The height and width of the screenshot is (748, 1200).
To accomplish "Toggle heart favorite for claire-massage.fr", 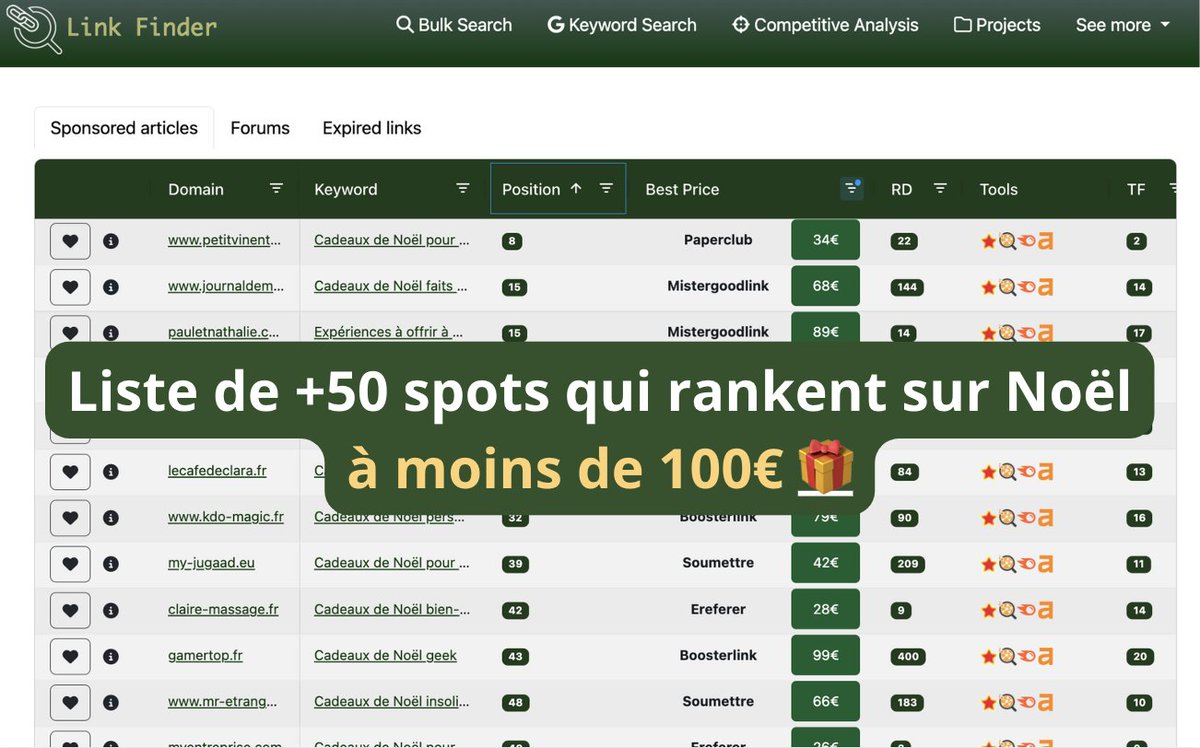I will [x=70, y=610].
